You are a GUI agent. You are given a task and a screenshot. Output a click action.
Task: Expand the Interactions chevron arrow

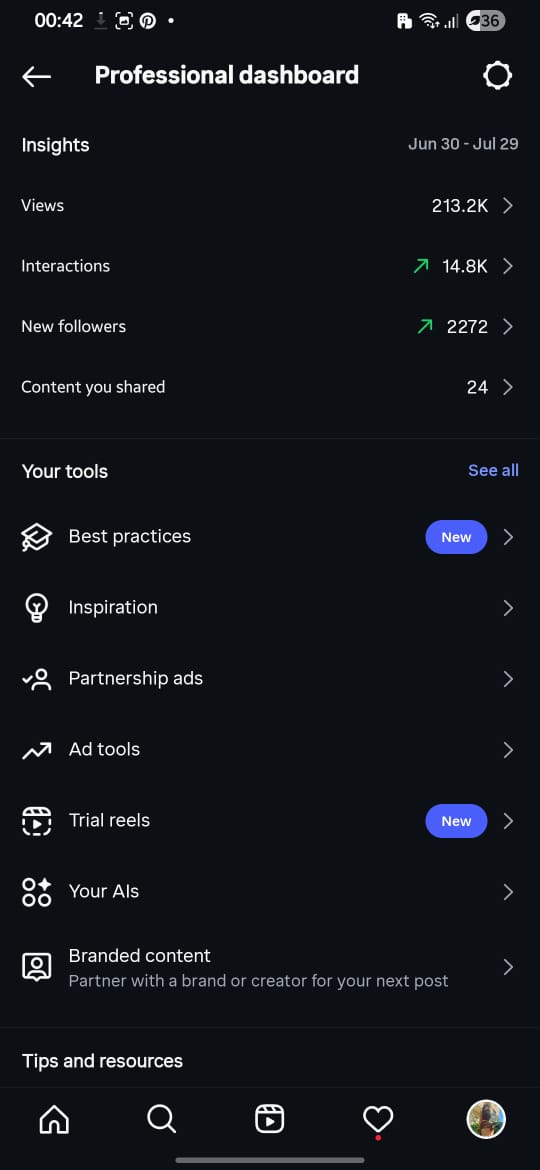pyautogui.click(x=508, y=266)
